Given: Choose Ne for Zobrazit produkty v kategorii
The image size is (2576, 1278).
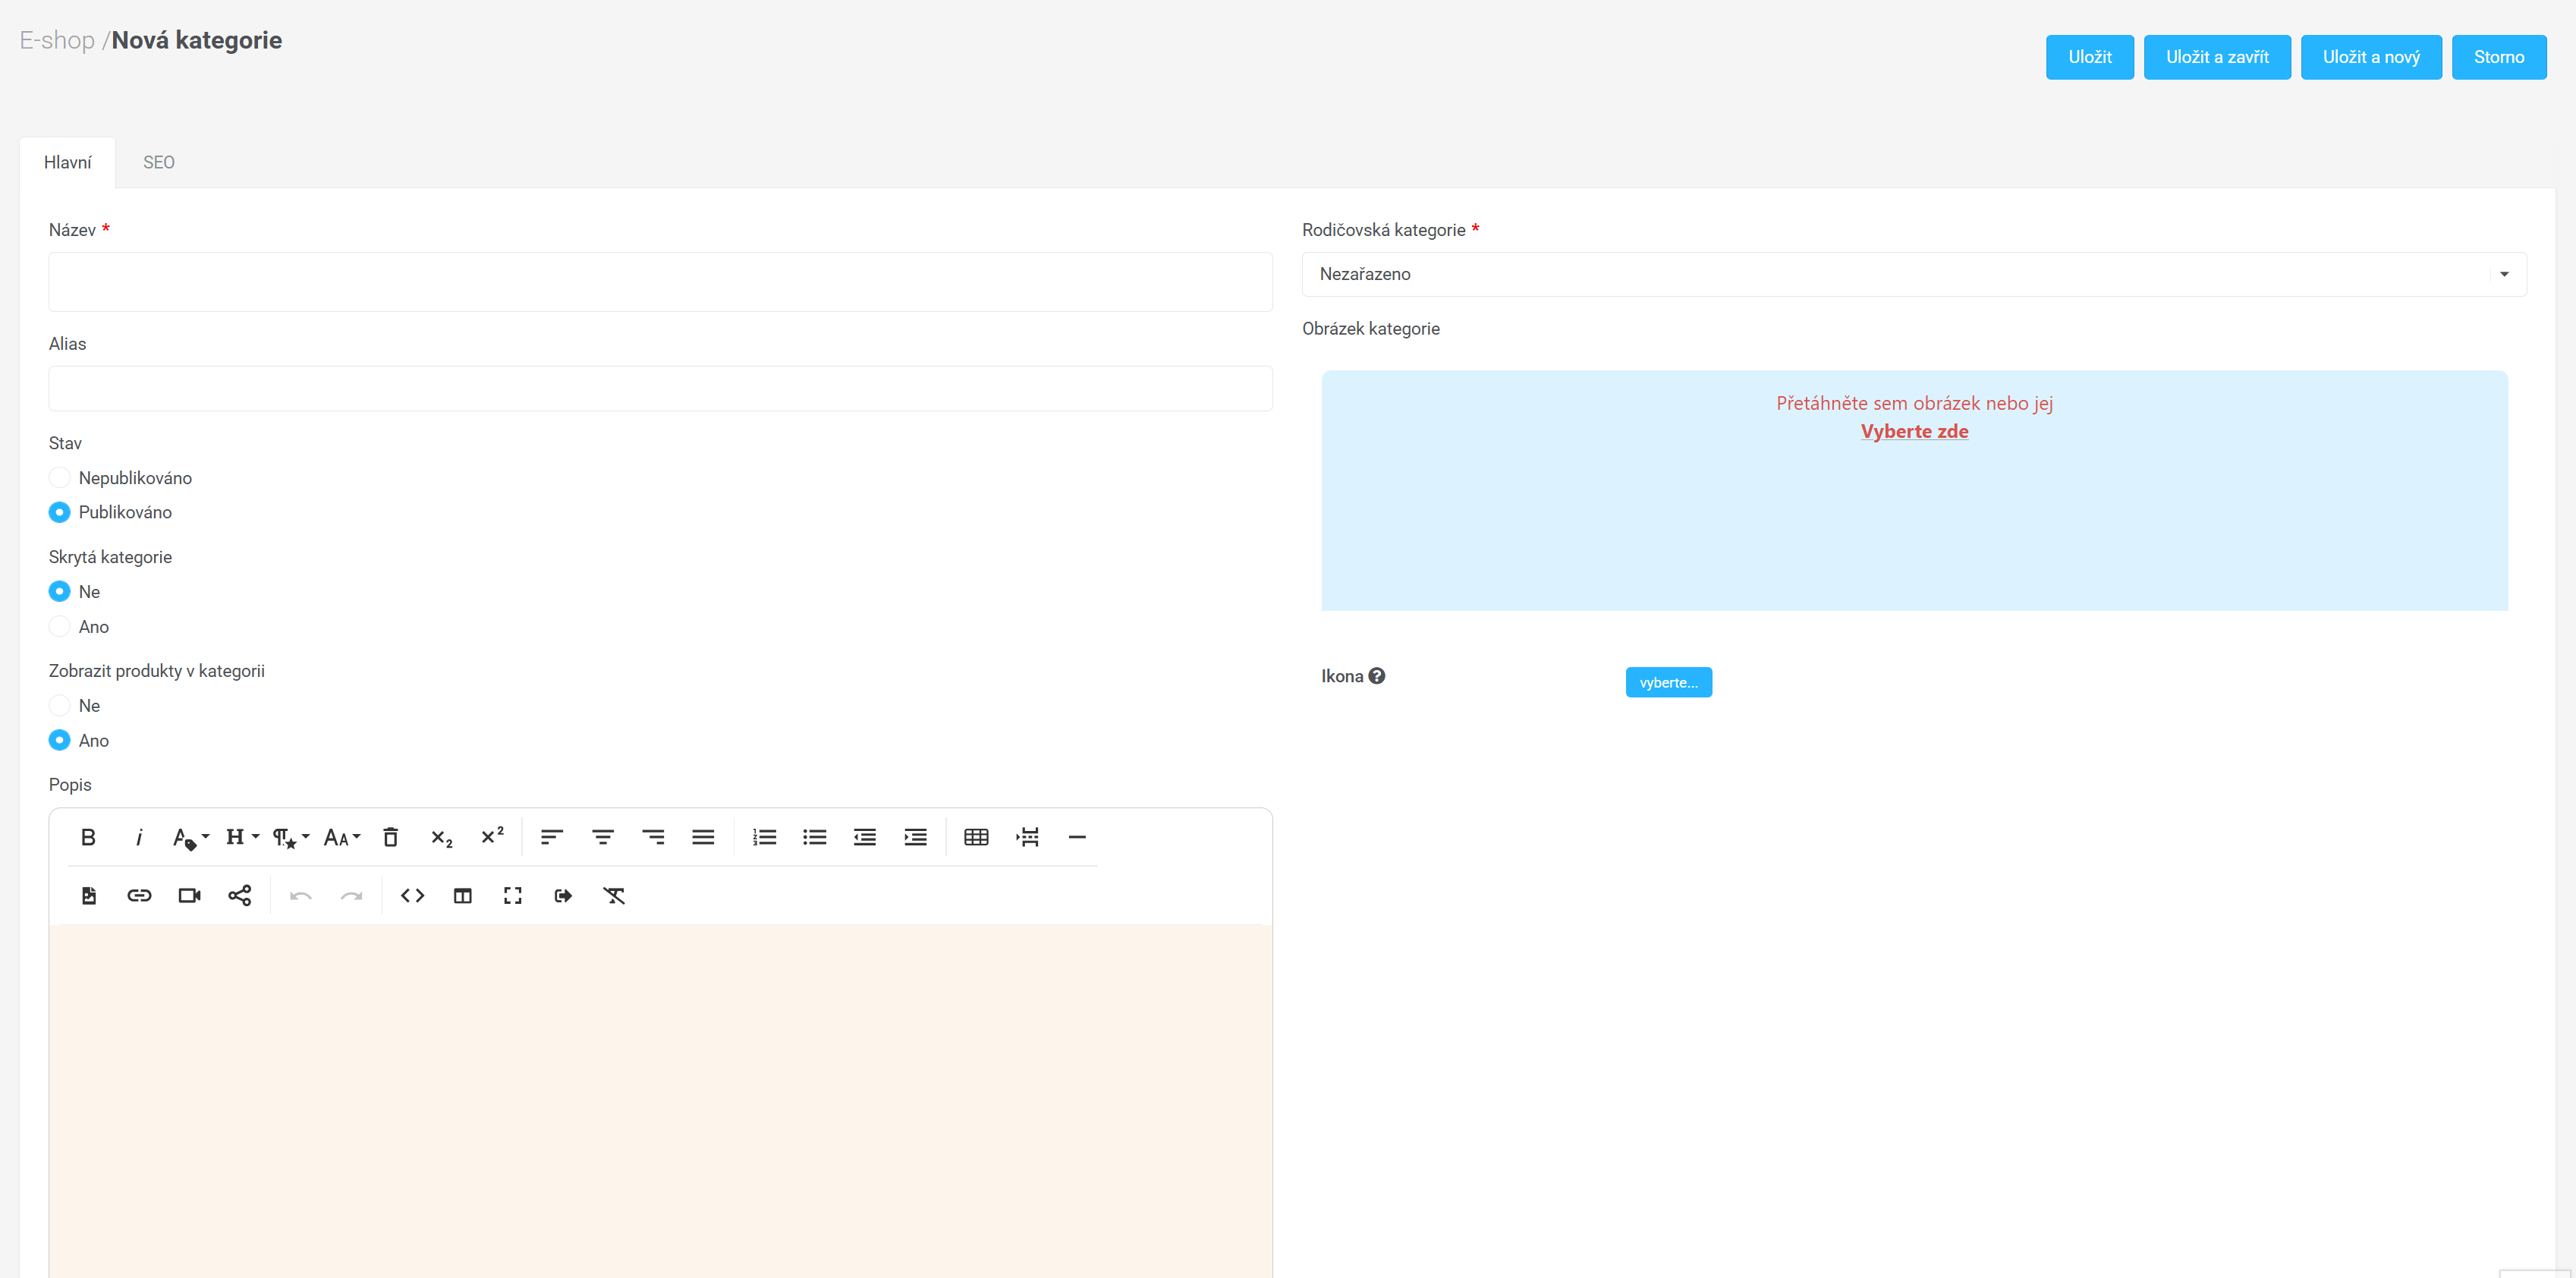Looking at the screenshot, I should pyautogui.click(x=60, y=706).
